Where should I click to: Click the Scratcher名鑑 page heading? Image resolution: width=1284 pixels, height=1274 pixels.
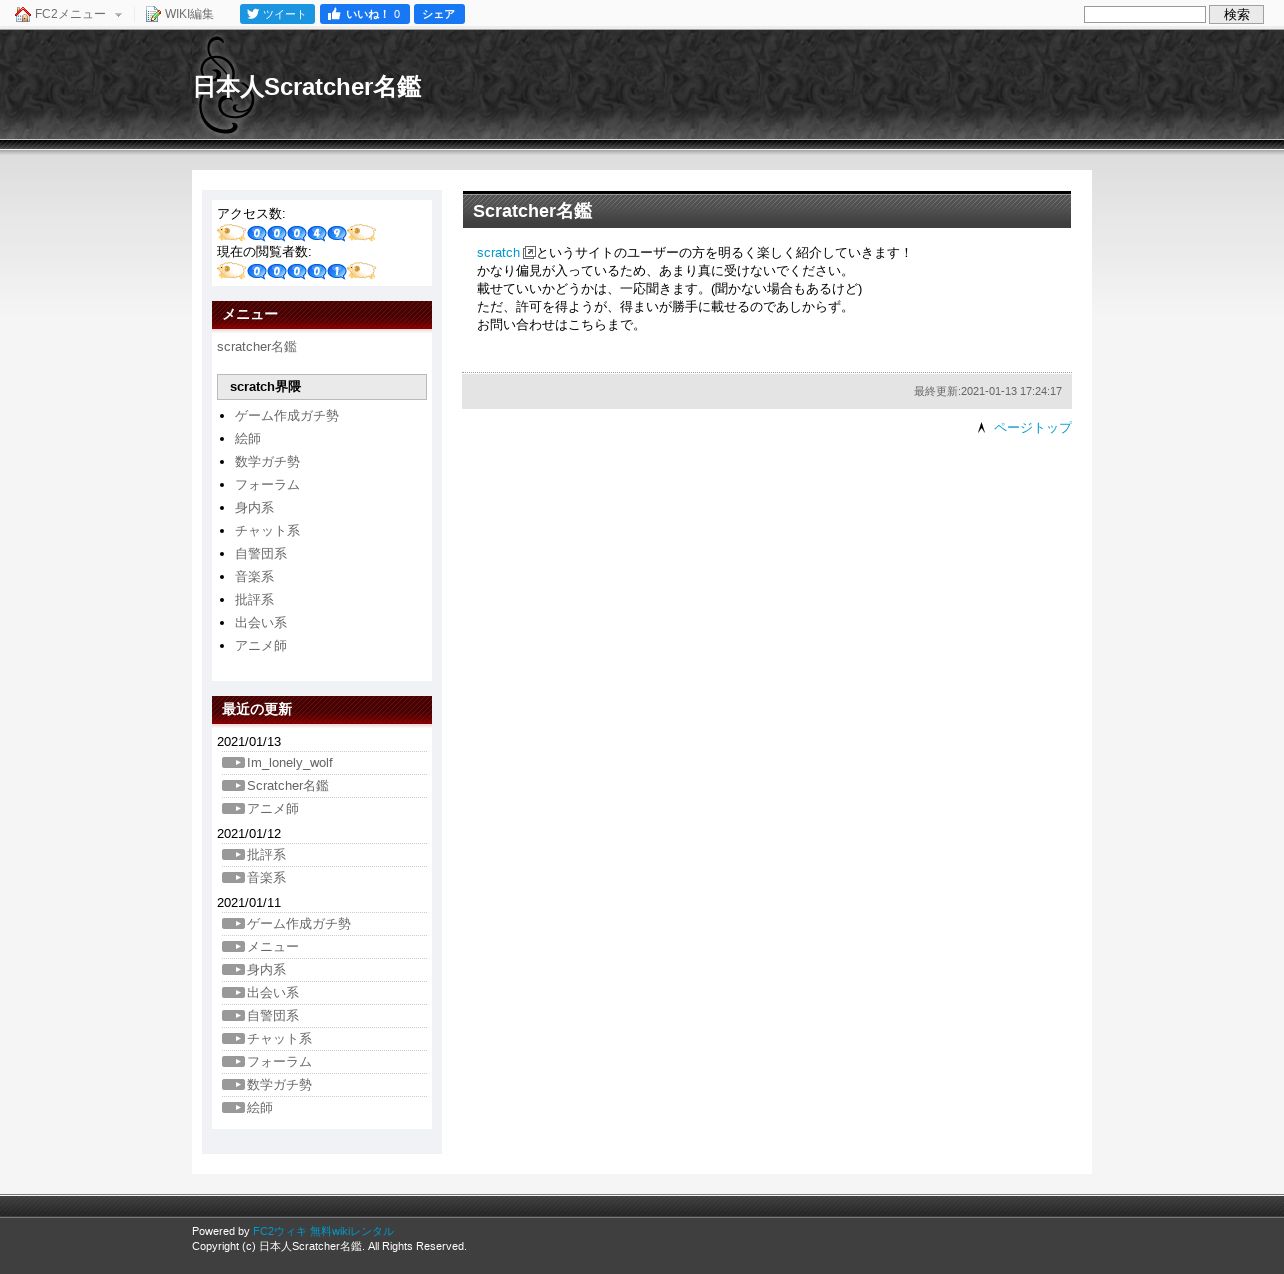[x=532, y=211]
